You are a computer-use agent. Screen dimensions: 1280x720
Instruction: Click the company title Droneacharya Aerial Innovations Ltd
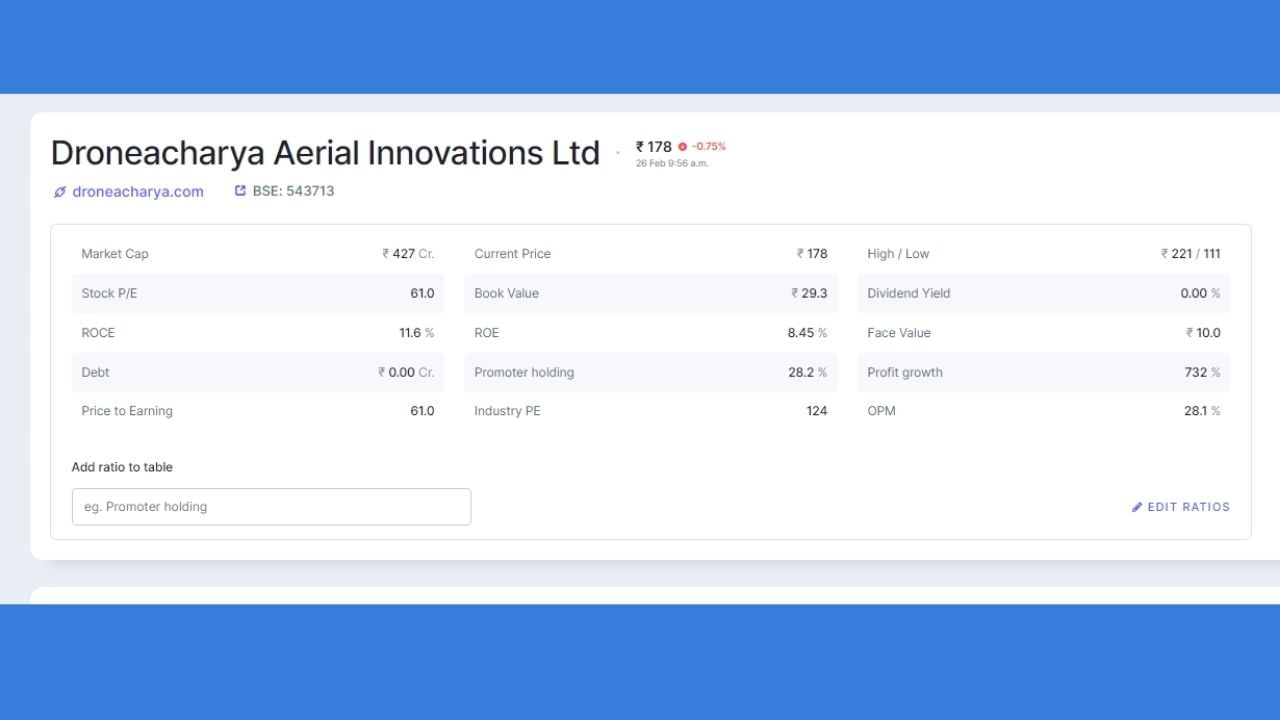point(325,153)
